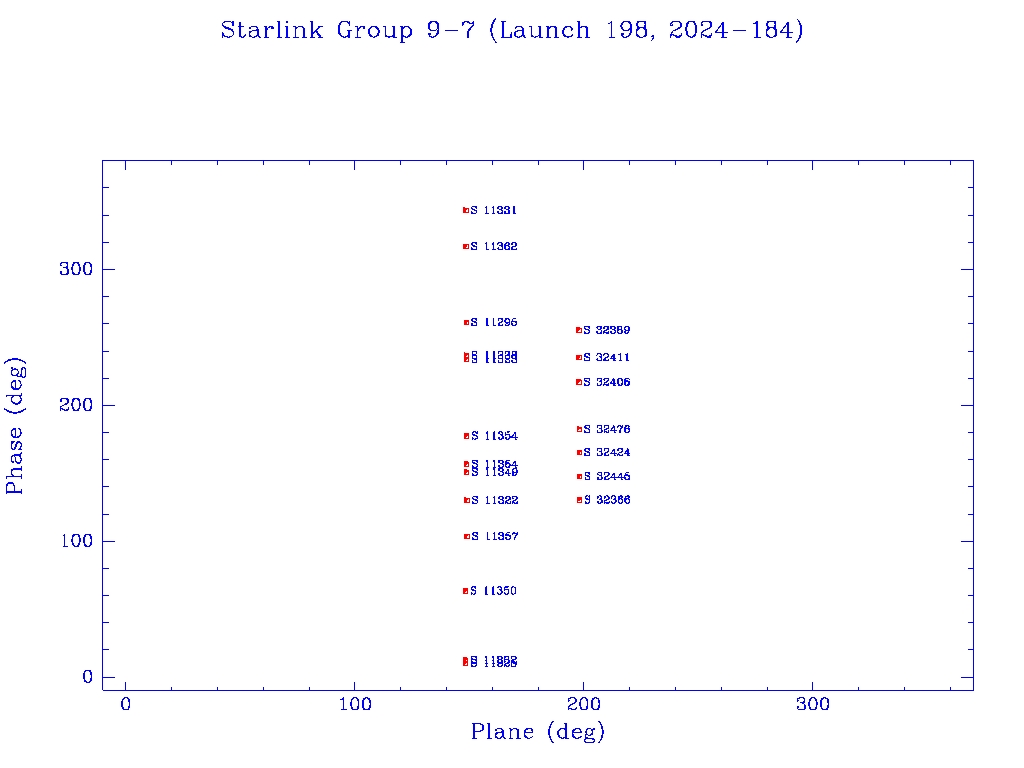This screenshot has width=1024, height=768.
Task: Pick the red data marker beside S 32406
Action: pyautogui.click(x=579, y=382)
